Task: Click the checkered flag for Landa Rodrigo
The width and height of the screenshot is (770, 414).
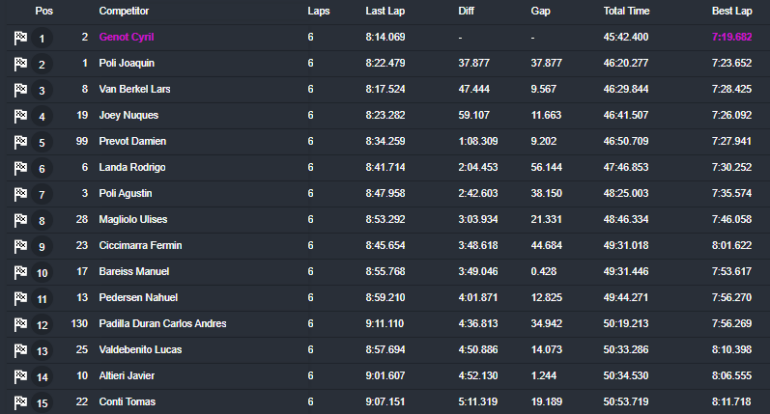Action: (20, 168)
